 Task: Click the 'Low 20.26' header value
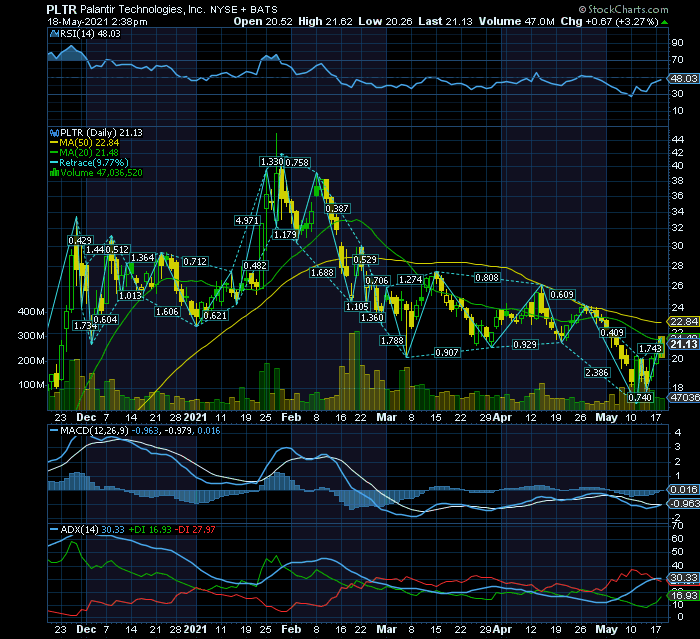pos(385,21)
